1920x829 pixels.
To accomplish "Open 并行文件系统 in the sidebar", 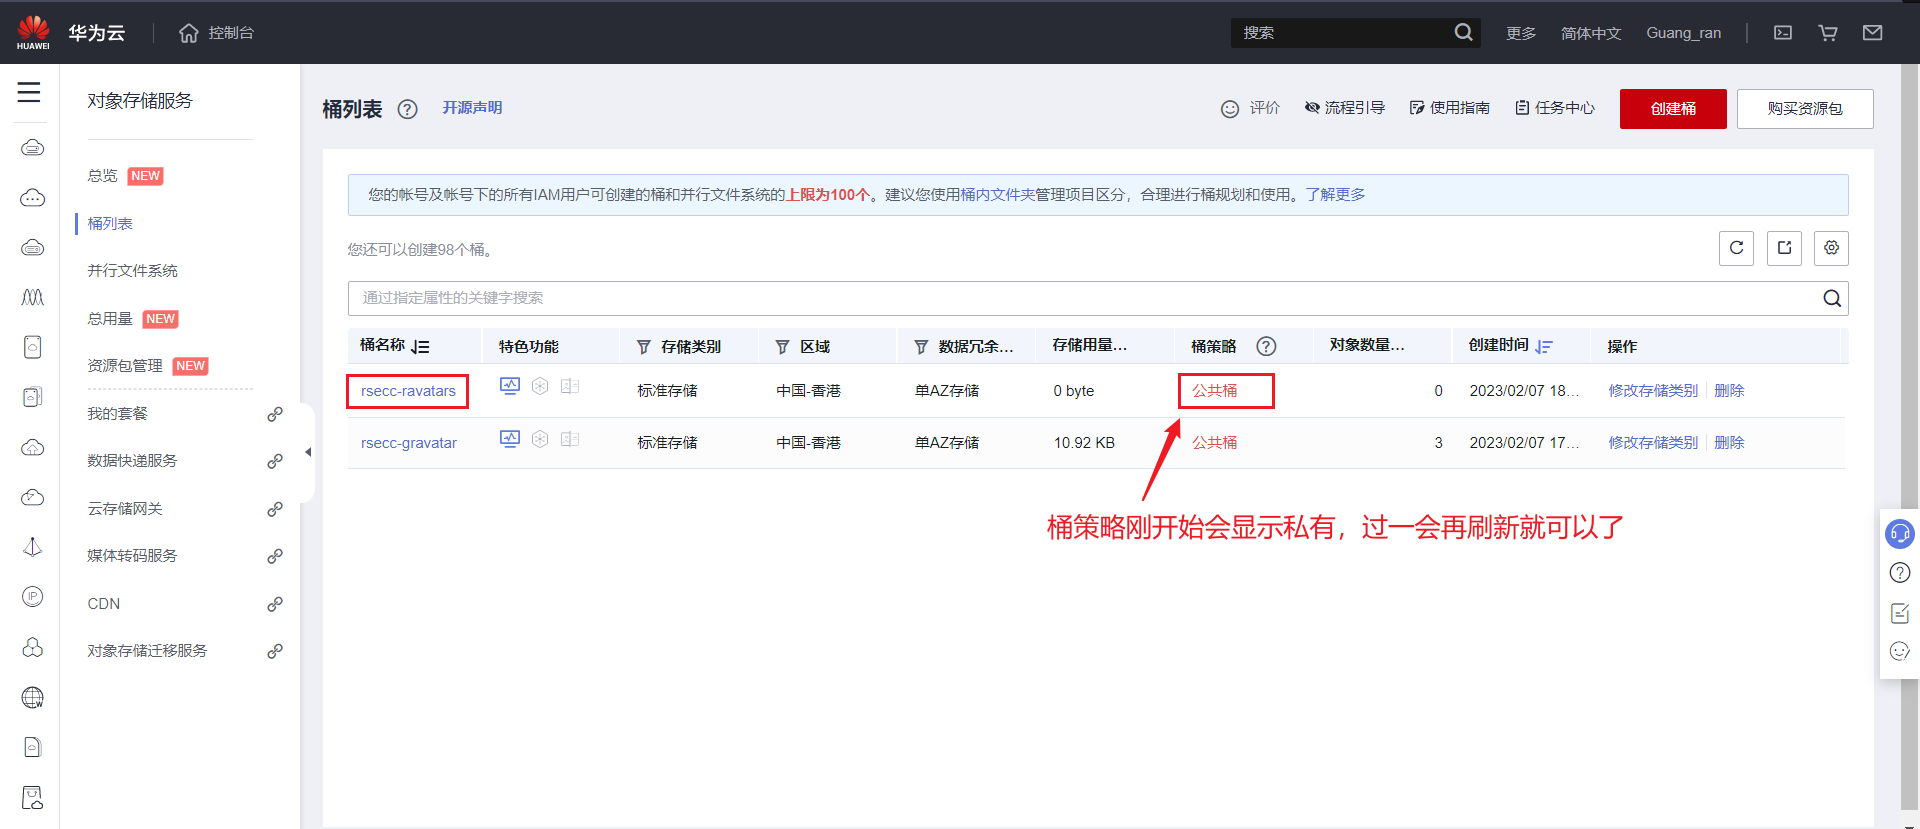I will (132, 271).
